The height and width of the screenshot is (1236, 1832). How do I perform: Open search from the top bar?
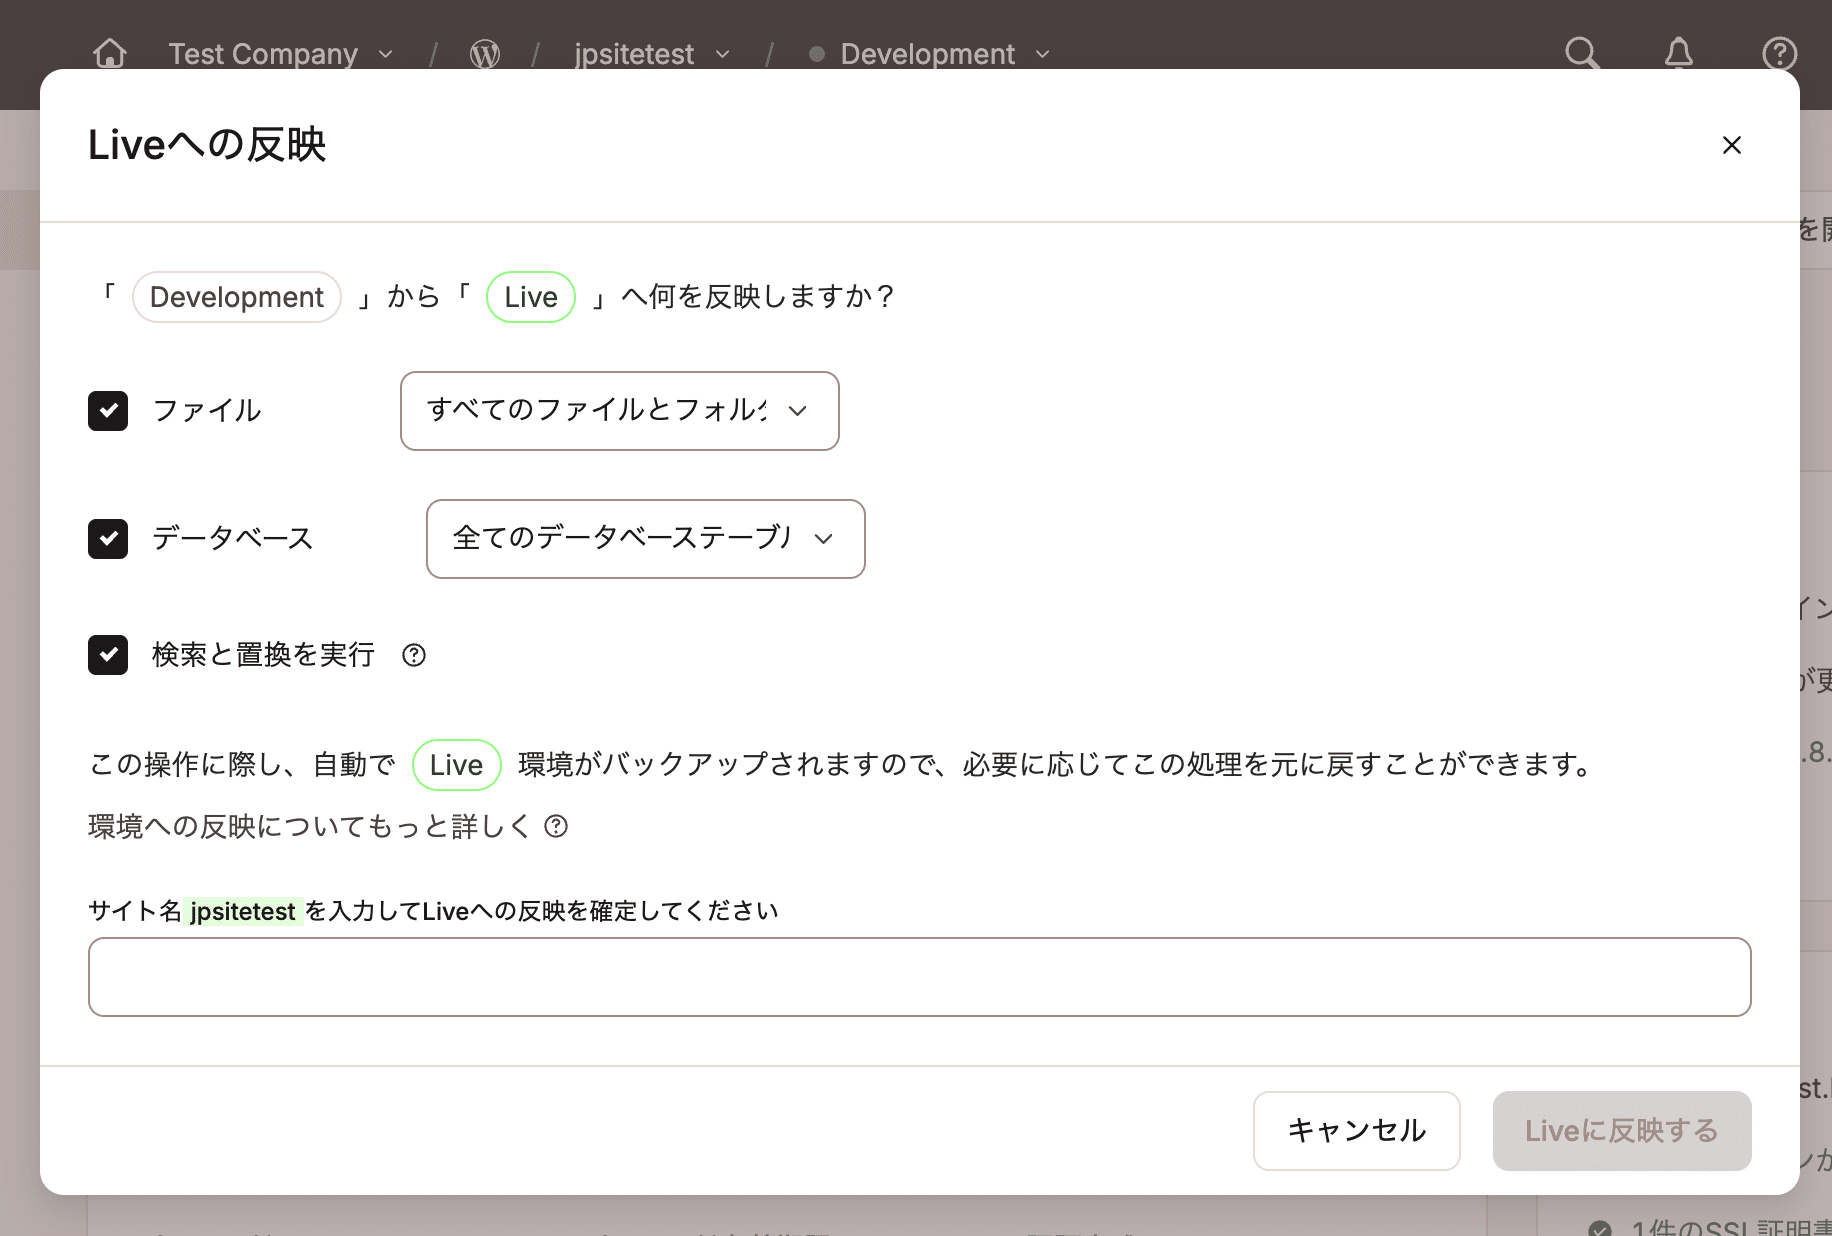[x=1581, y=54]
